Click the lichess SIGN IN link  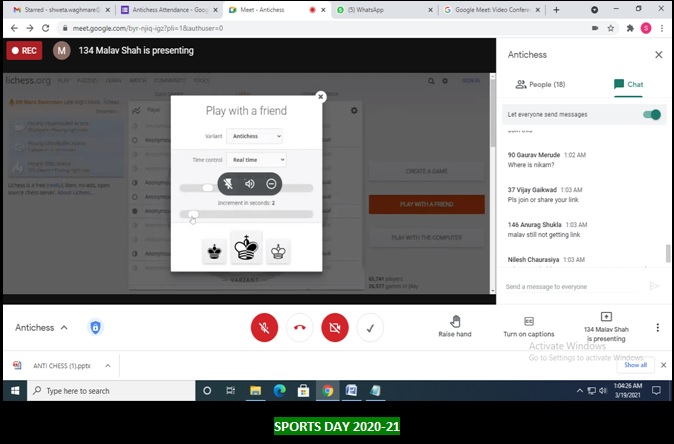[x=471, y=80]
